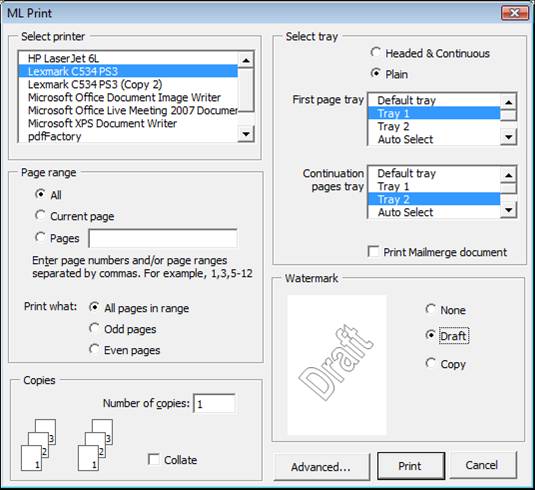This screenshot has height=490, width=535.
Task: Click continuation tray scroll down arrow
Action: 508,210
